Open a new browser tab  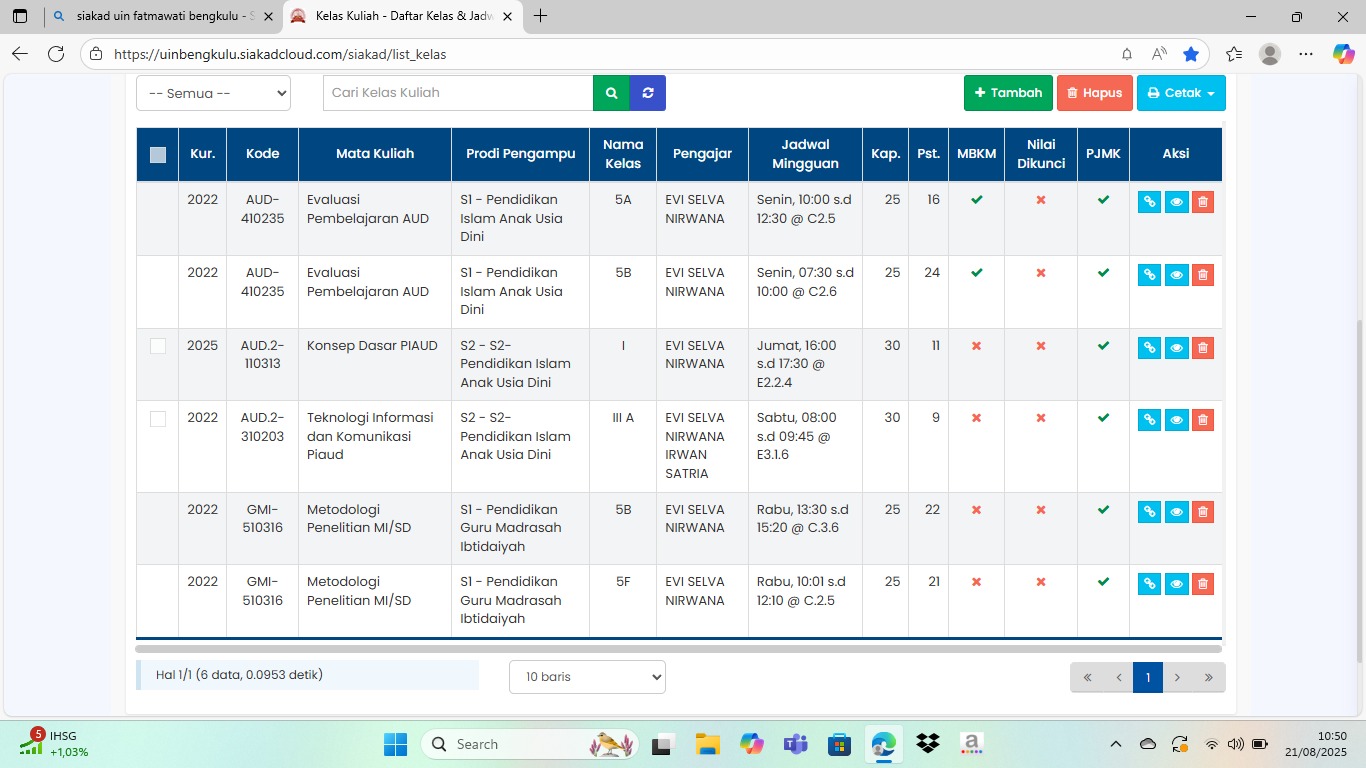541,16
